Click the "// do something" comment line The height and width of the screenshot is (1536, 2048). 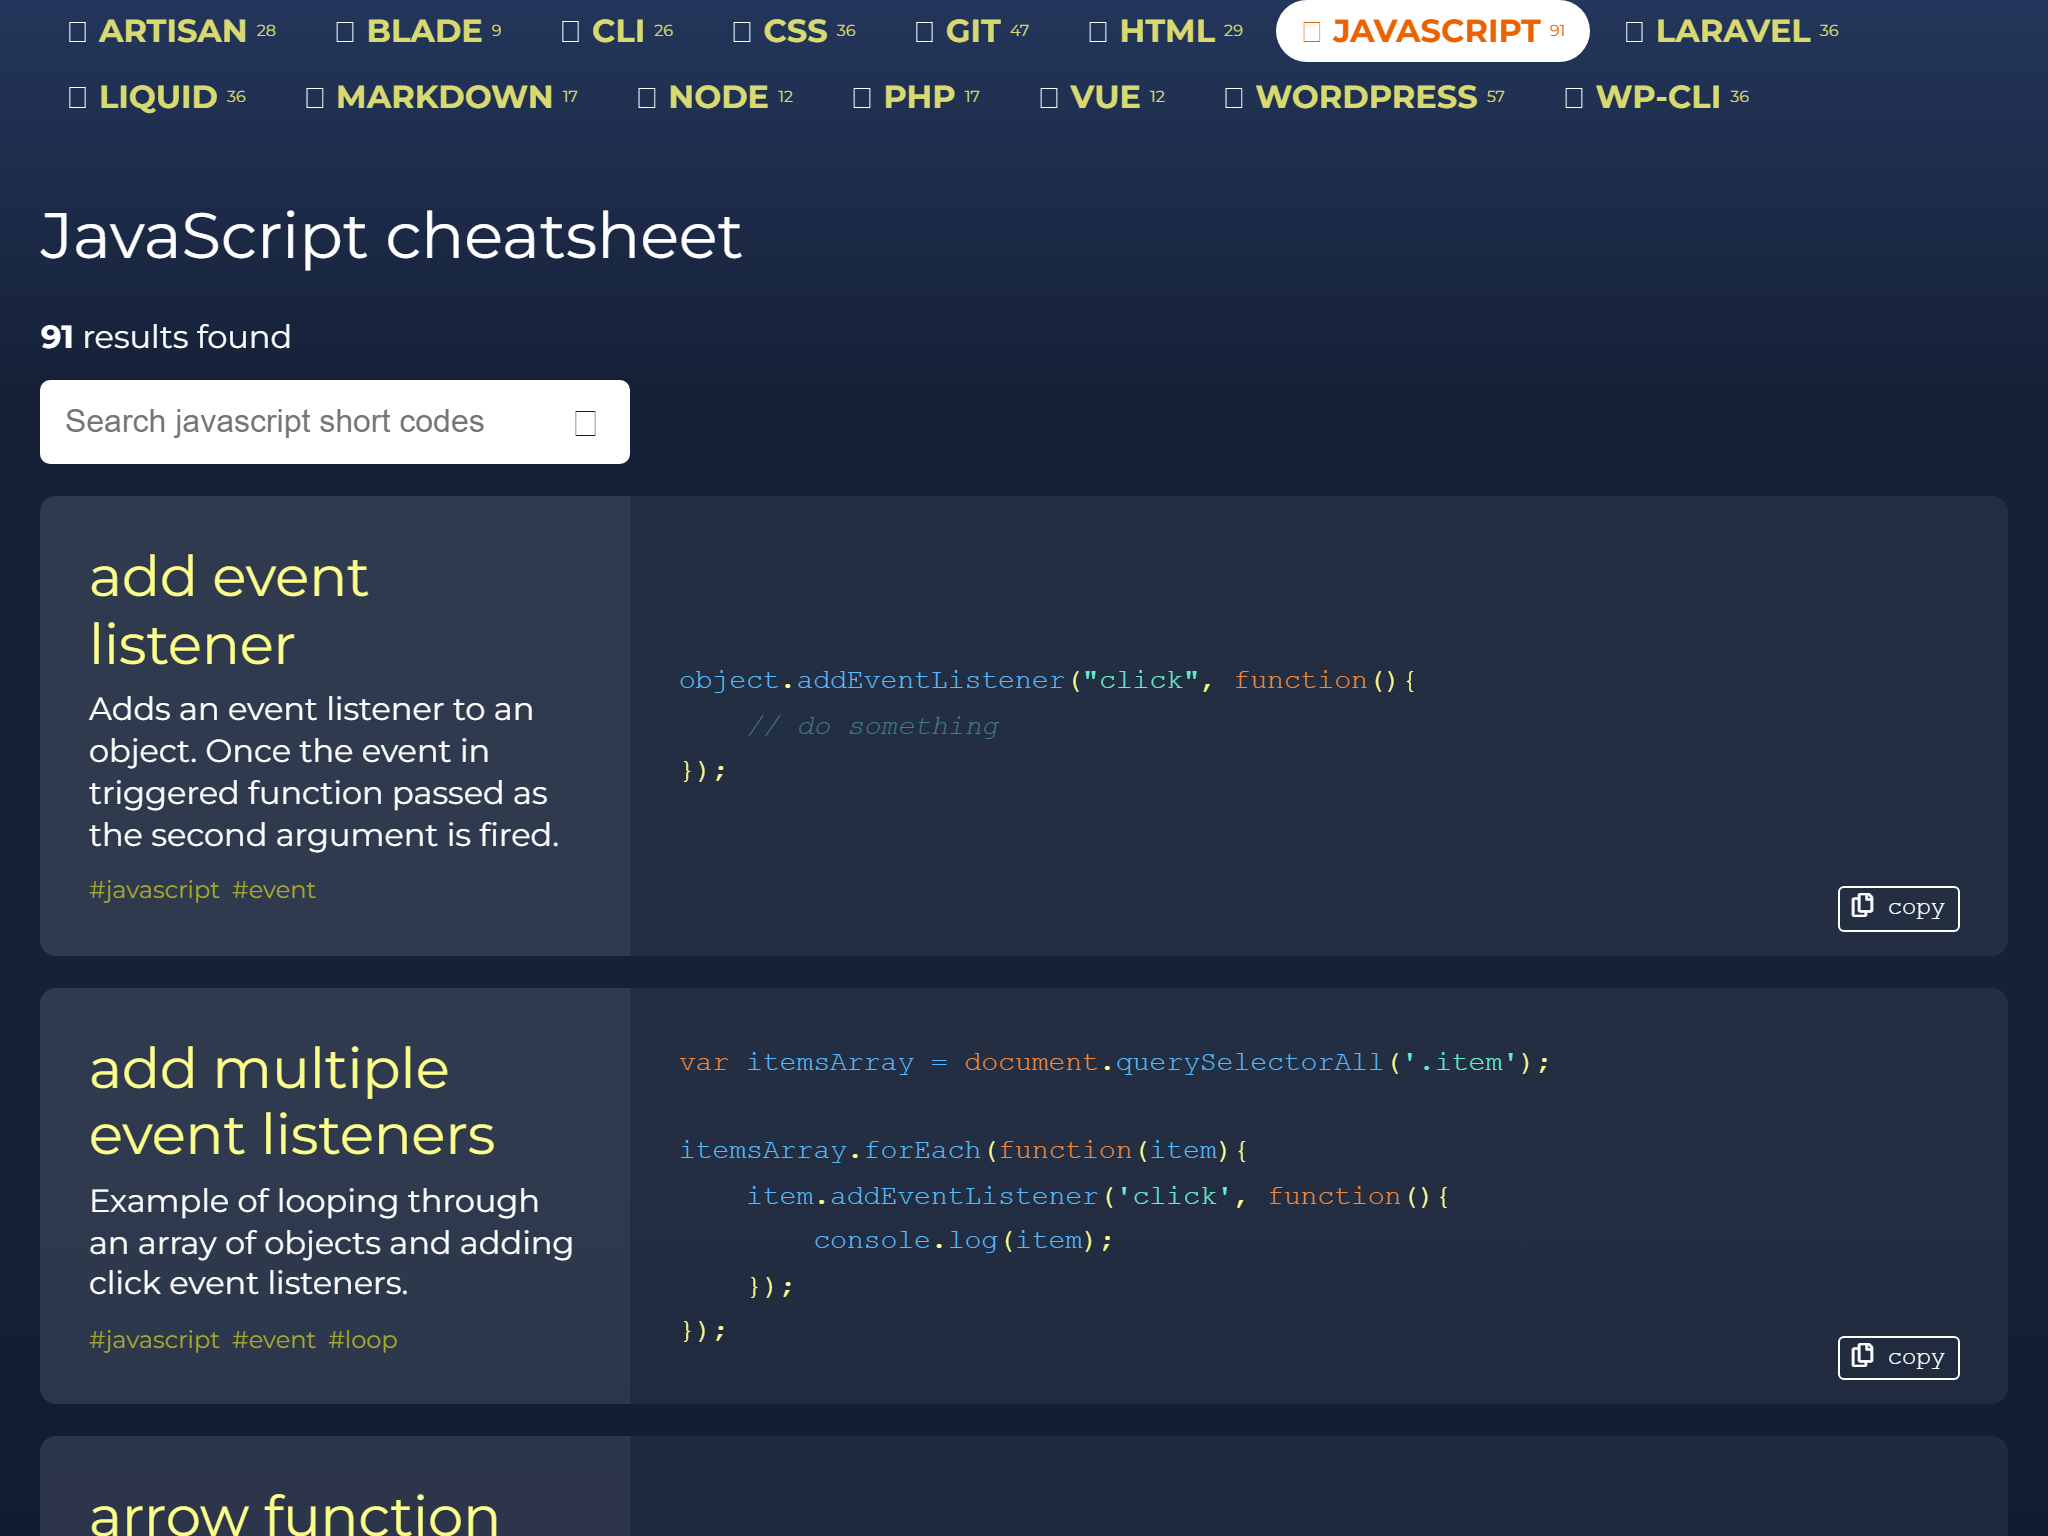(x=873, y=726)
